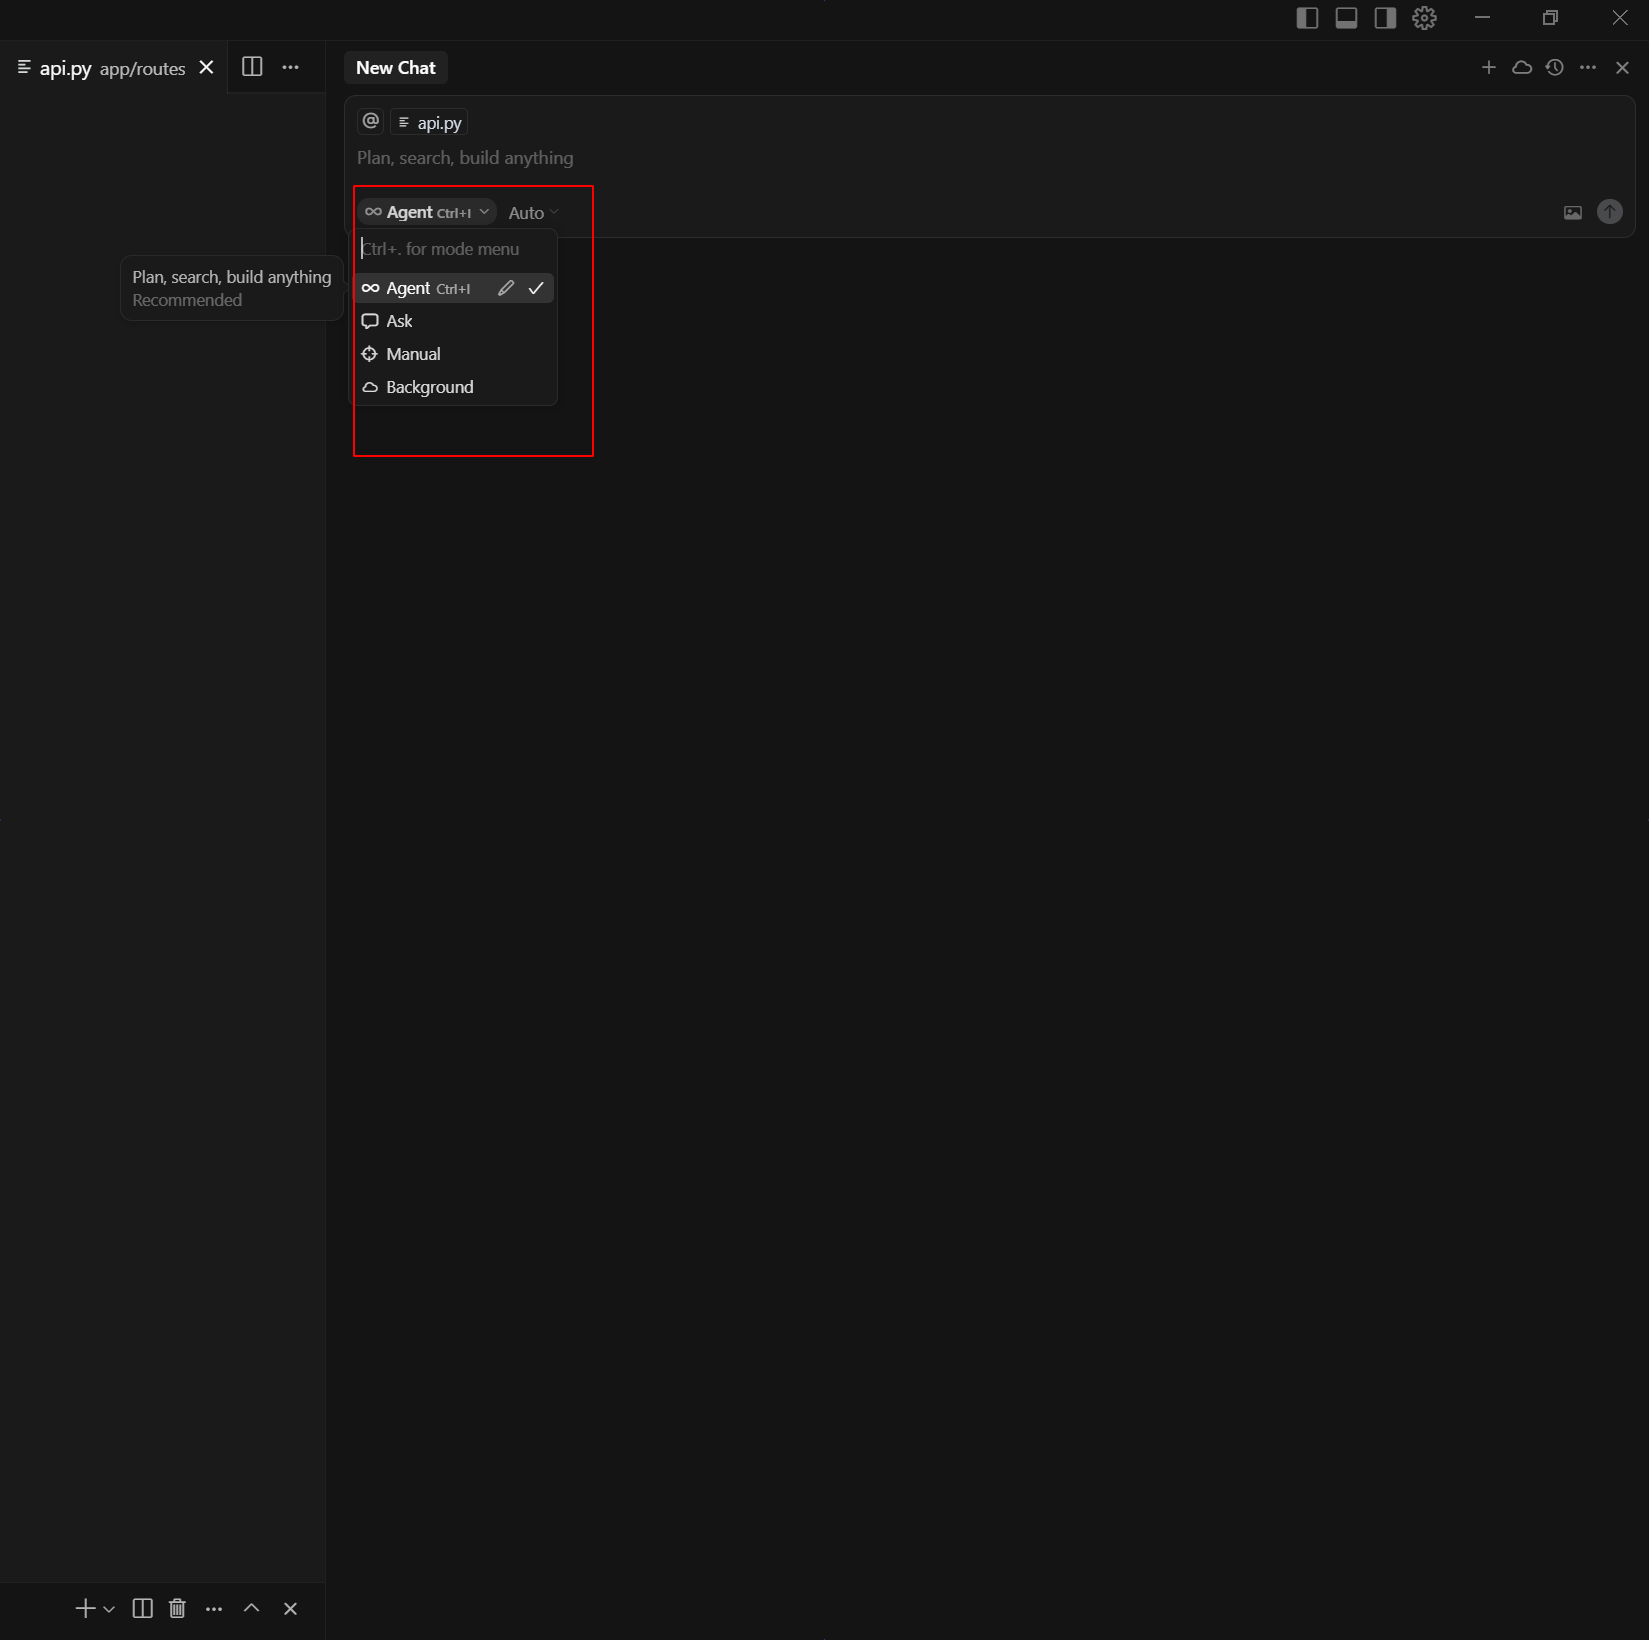Viewport: 1649px width, 1640px height.
Task: Edit Agent mode with pencil icon
Action: pyautogui.click(x=506, y=288)
